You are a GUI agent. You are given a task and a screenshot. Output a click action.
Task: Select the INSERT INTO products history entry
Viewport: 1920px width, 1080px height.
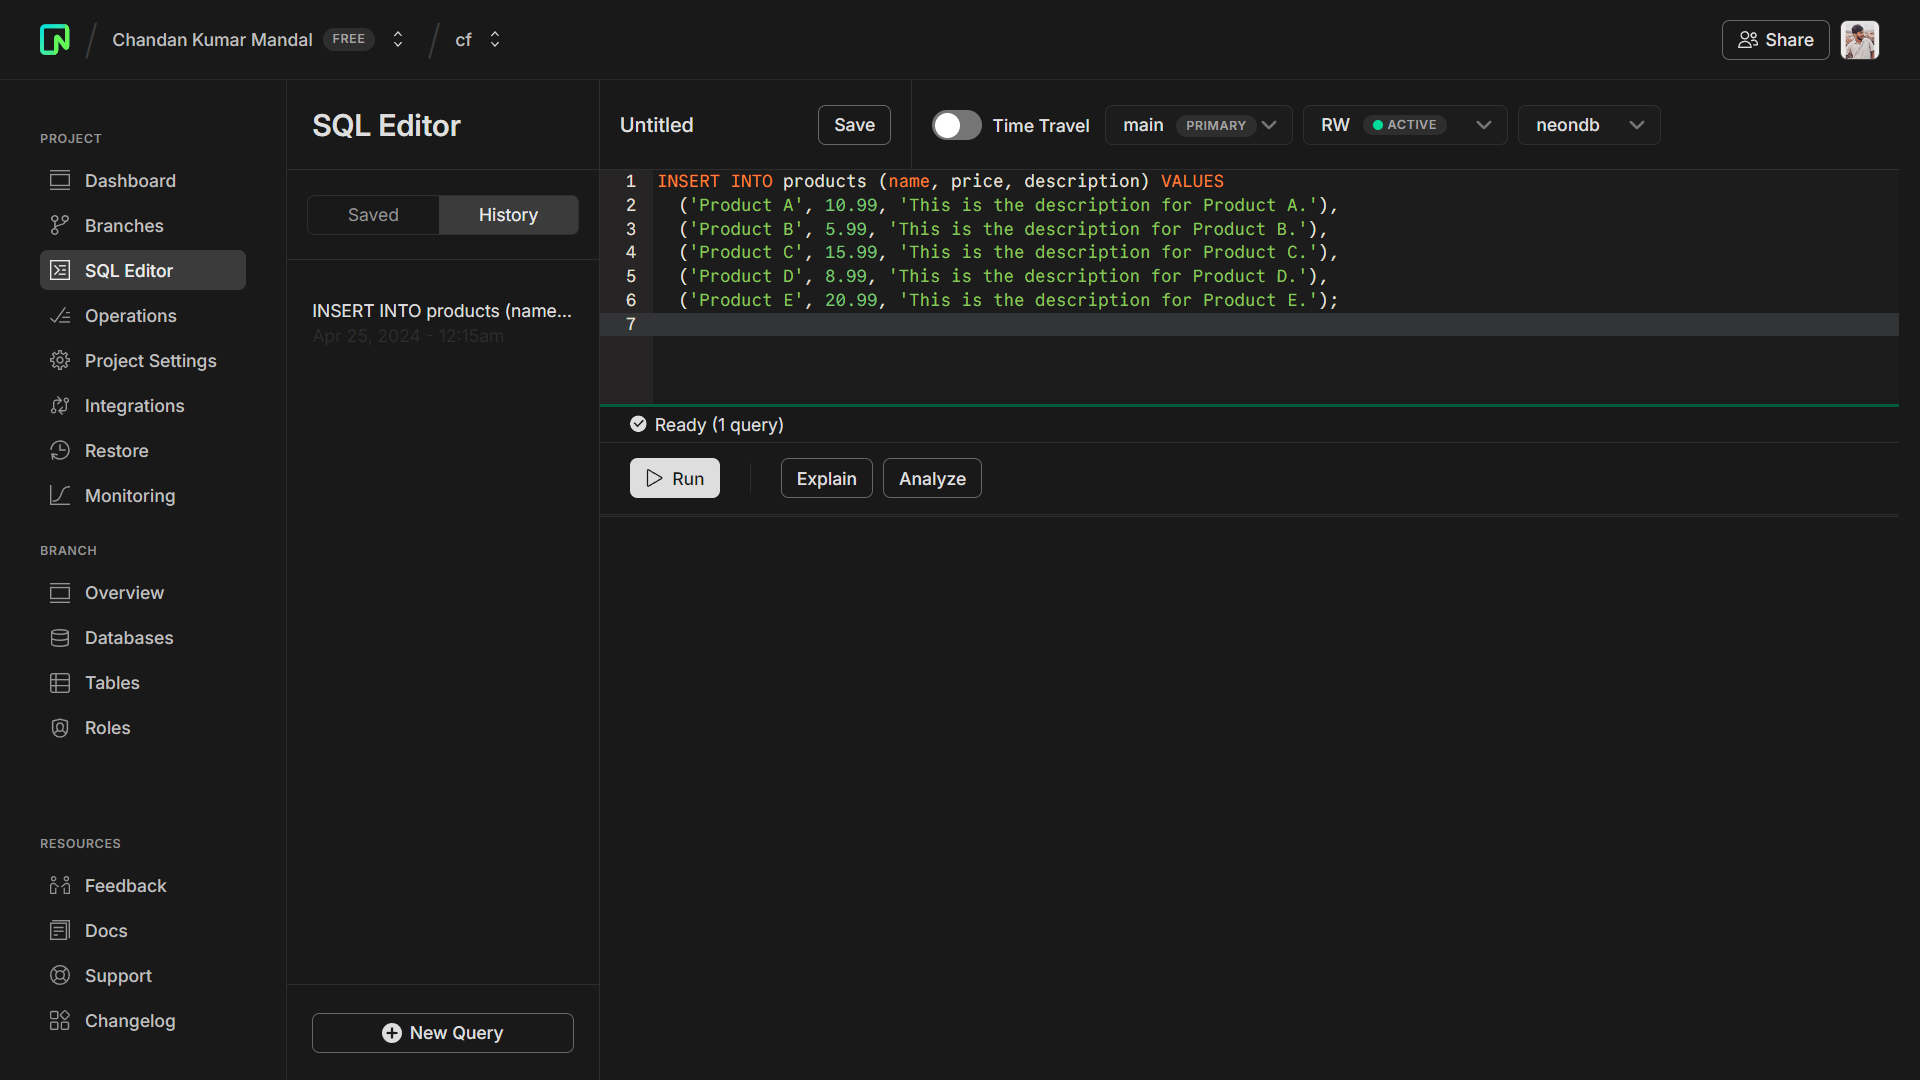[442, 322]
